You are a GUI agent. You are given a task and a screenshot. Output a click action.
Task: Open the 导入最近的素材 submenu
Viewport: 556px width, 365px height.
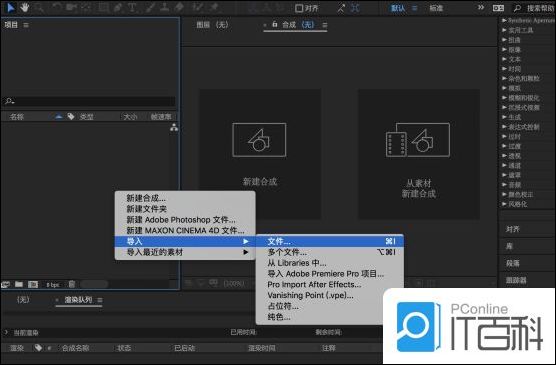tap(185, 252)
